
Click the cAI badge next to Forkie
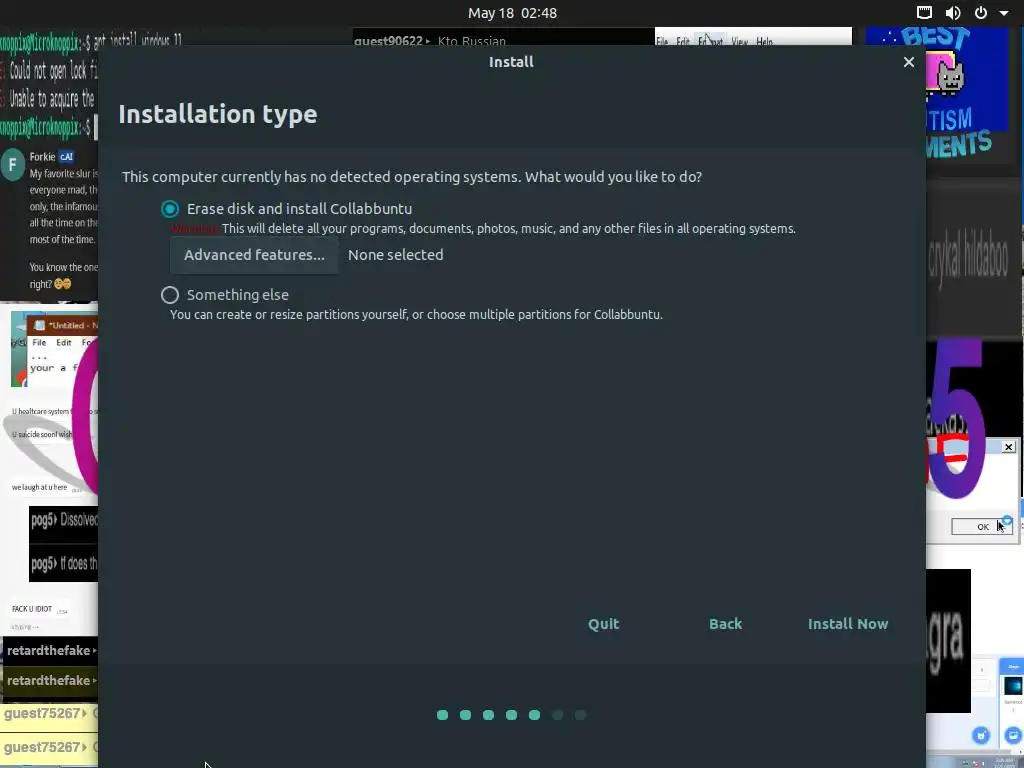(x=67, y=157)
